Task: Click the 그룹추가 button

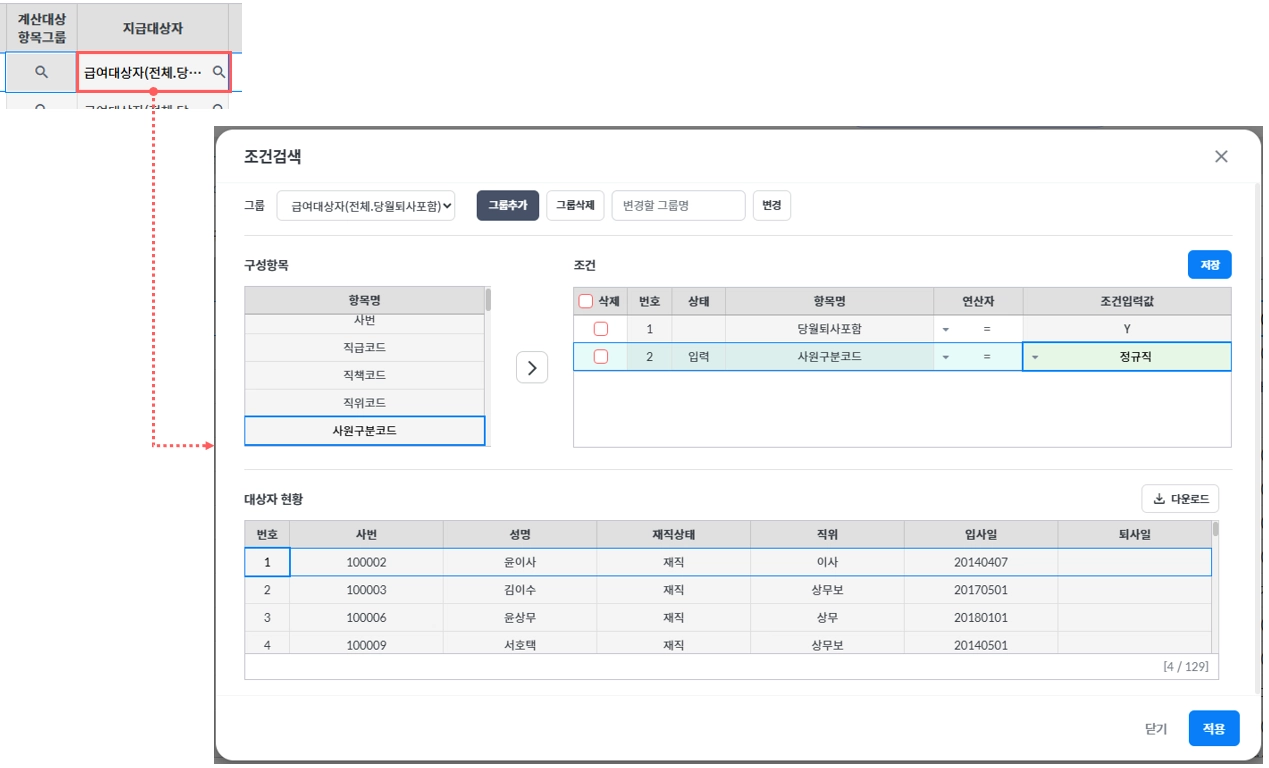Action: (508, 205)
